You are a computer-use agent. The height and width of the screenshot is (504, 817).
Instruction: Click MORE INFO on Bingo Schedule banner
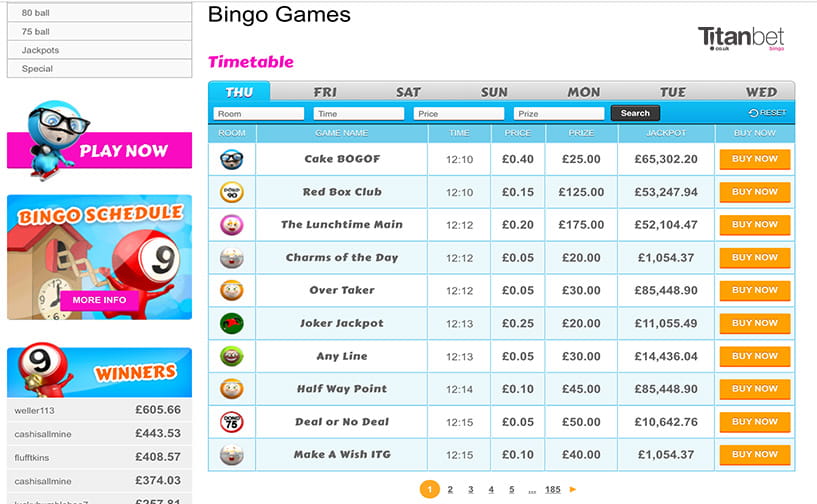pos(99,300)
